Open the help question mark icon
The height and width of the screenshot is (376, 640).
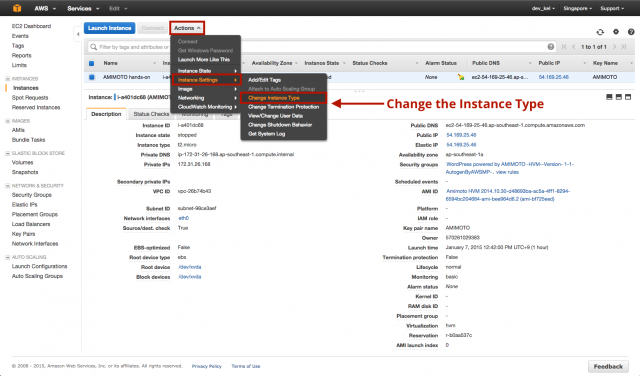tap(631, 31)
